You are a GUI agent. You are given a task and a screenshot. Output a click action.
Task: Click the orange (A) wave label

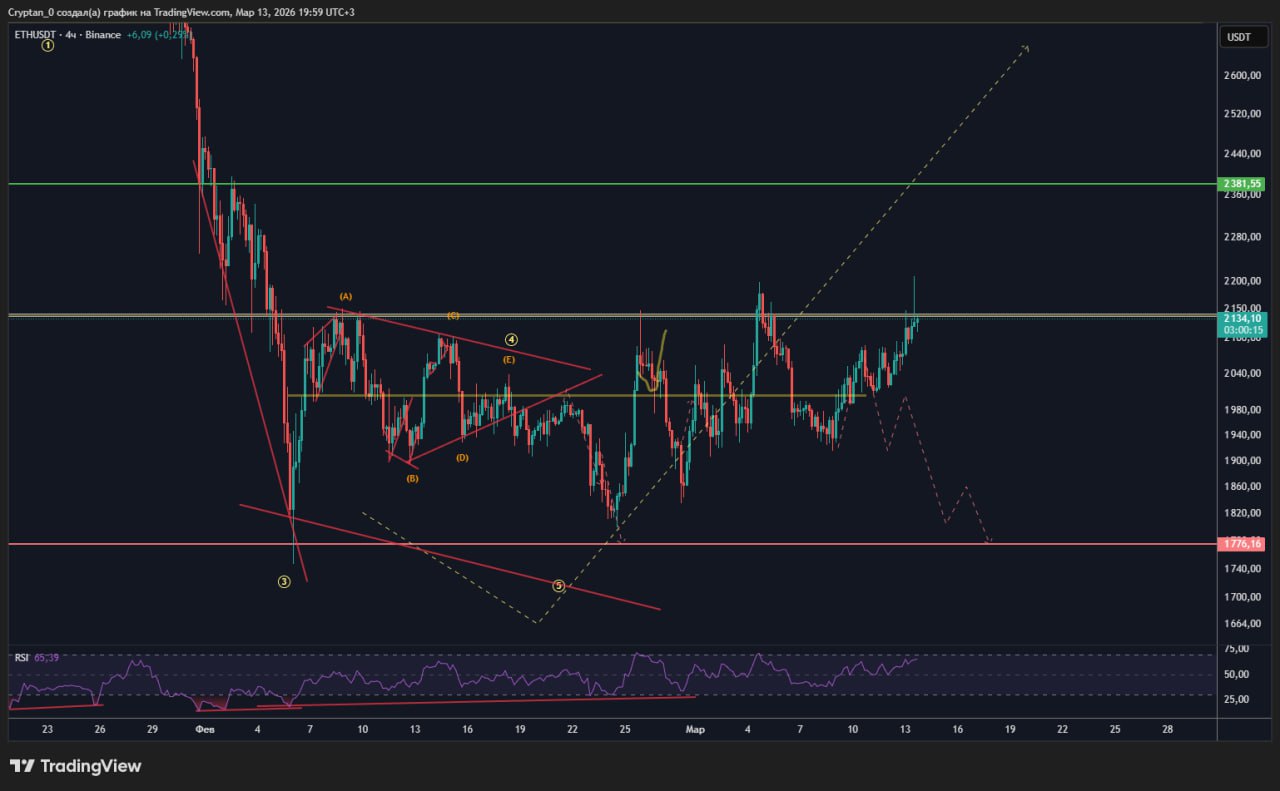point(346,297)
